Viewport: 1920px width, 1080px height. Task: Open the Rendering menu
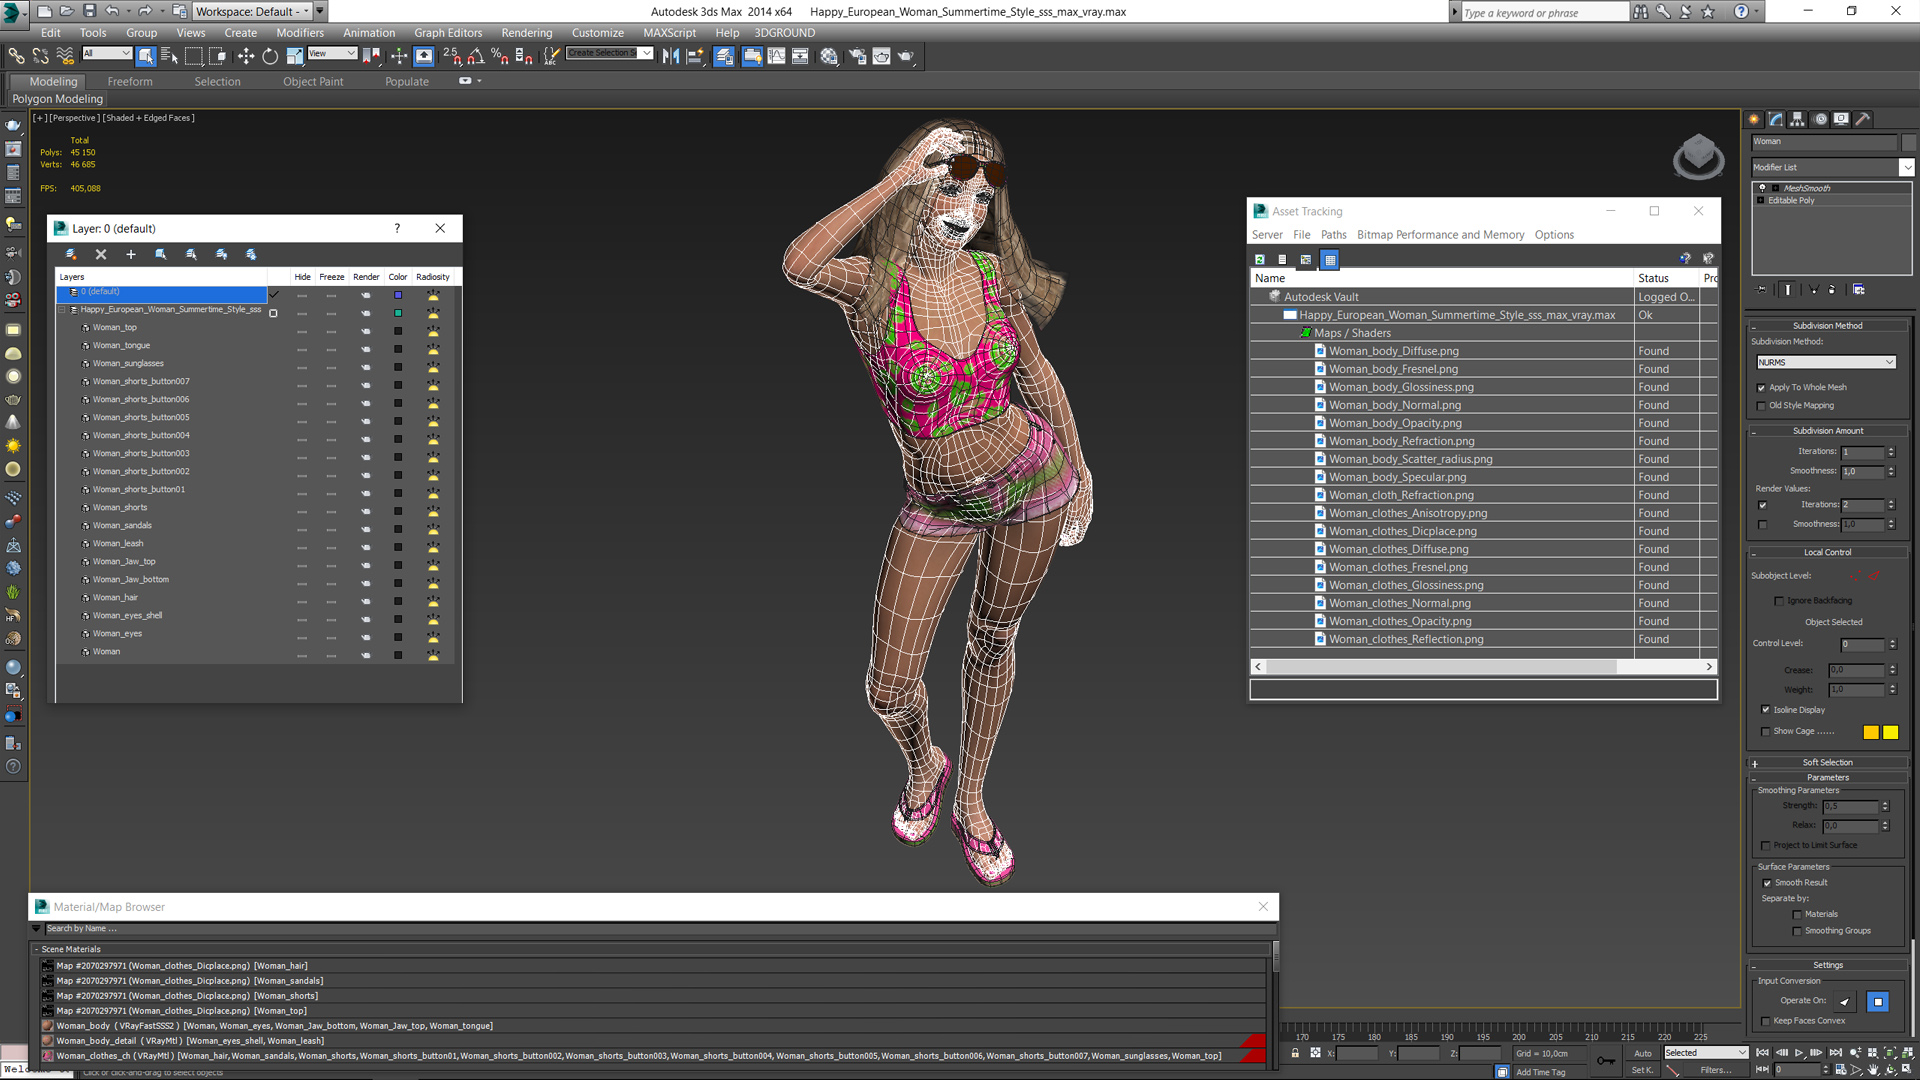[x=526, y=33]
